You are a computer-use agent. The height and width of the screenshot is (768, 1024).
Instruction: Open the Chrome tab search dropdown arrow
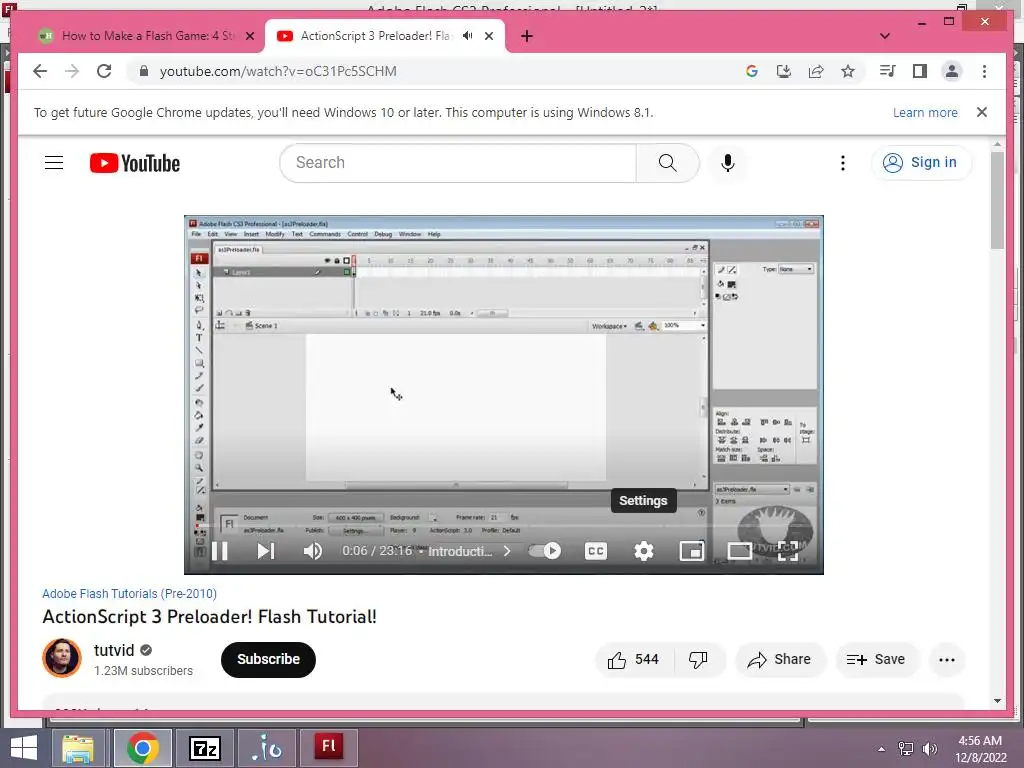[885, 36]
